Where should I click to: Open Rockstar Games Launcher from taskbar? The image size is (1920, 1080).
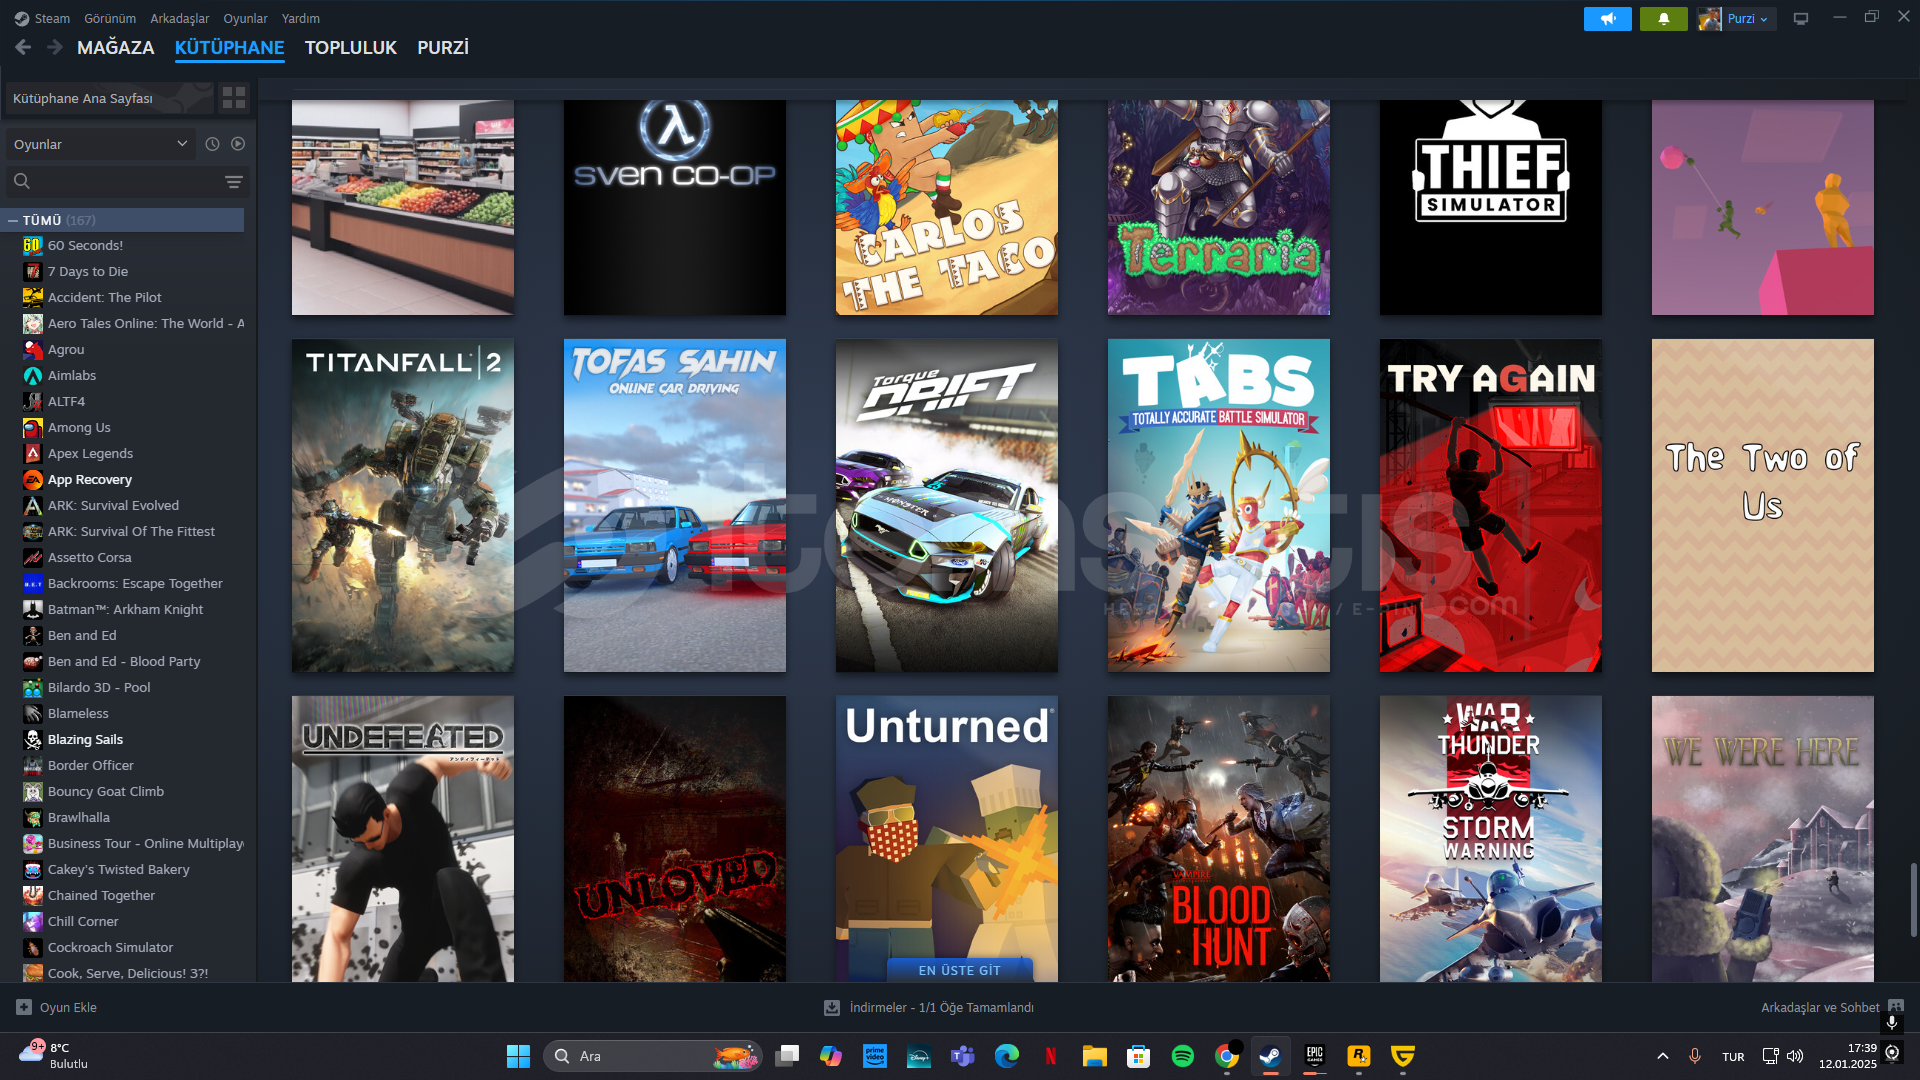click(x=1358, y=1056)
